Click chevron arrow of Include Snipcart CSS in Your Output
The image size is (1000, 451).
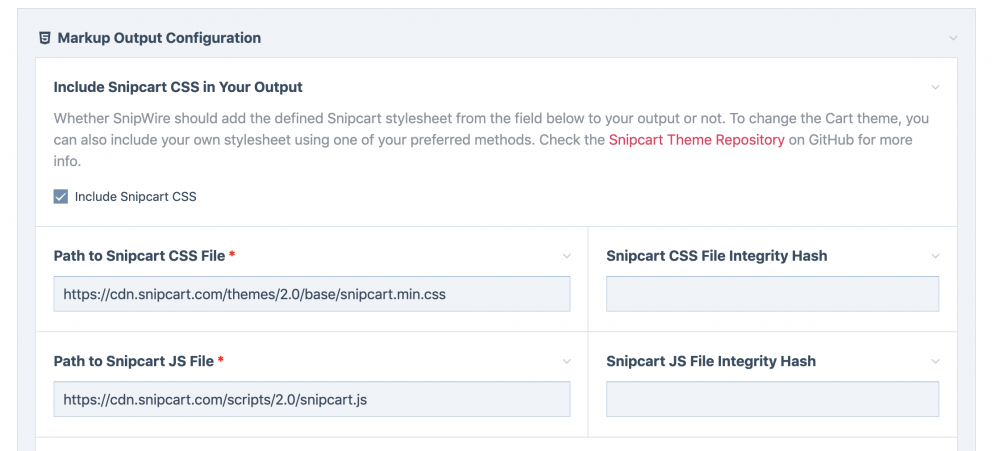click(935, 87)
